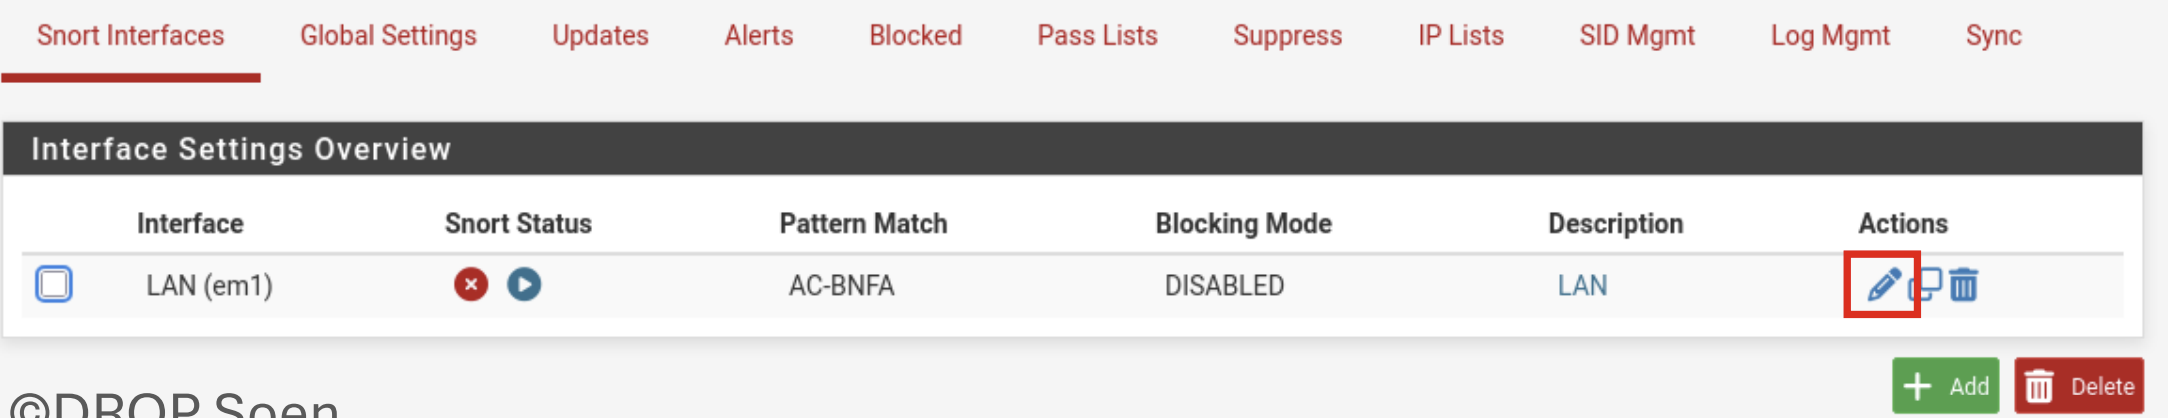
Task: Click the red stopped status icon
Action: (471, 285)
